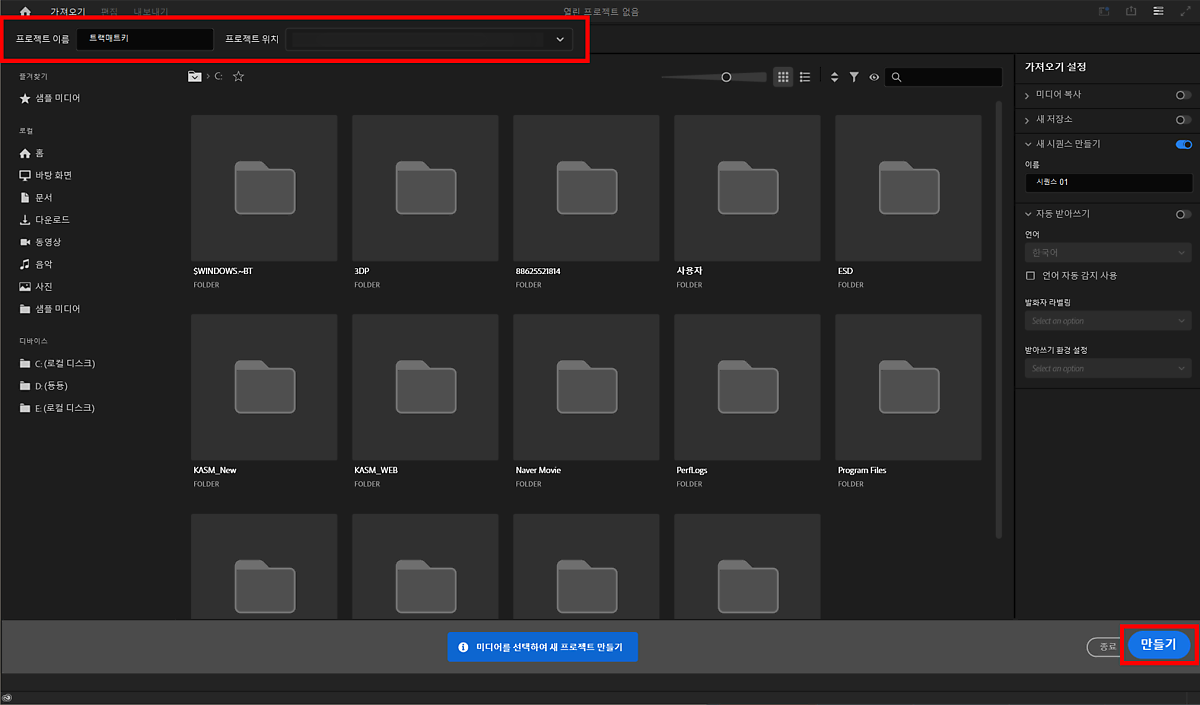Select 다운로드 in the sidebar

[x=52, y=220]
